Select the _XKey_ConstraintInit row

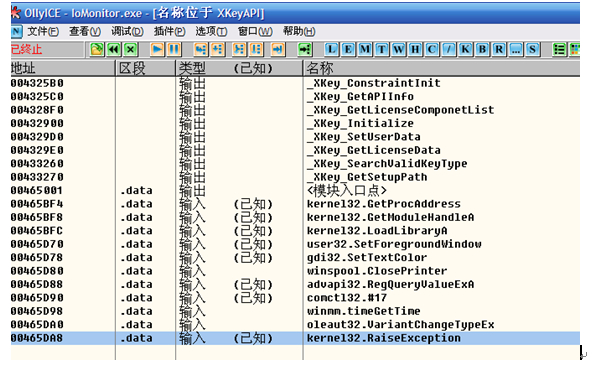295,83
